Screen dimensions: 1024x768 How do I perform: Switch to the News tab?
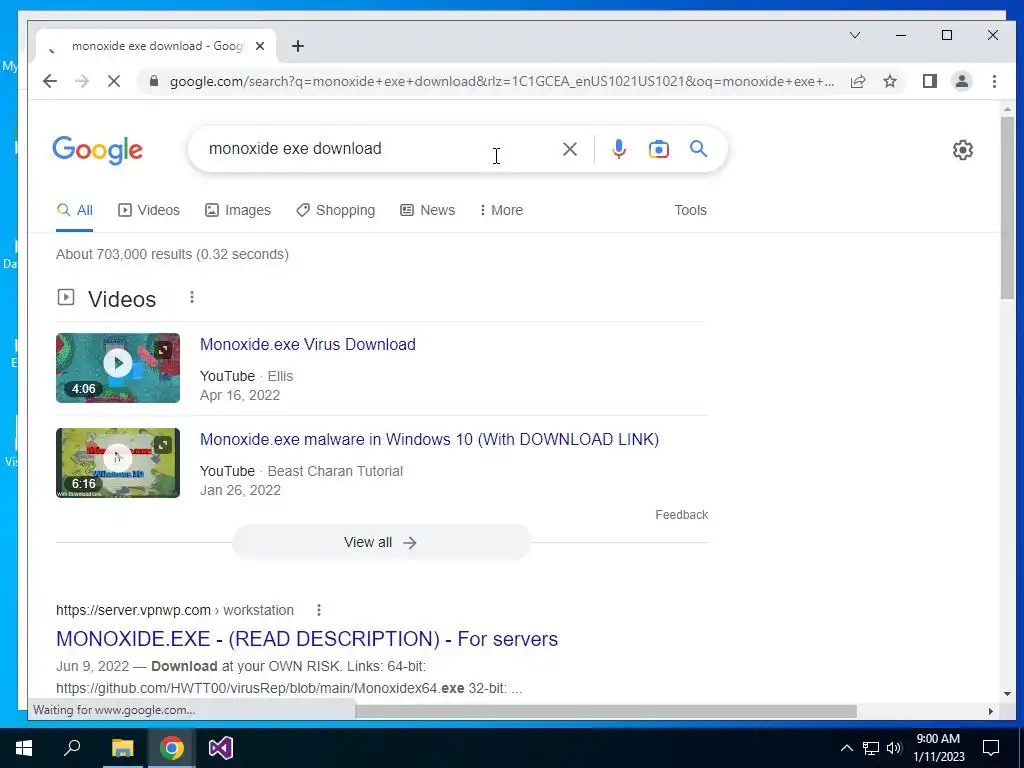coord(428,210)
